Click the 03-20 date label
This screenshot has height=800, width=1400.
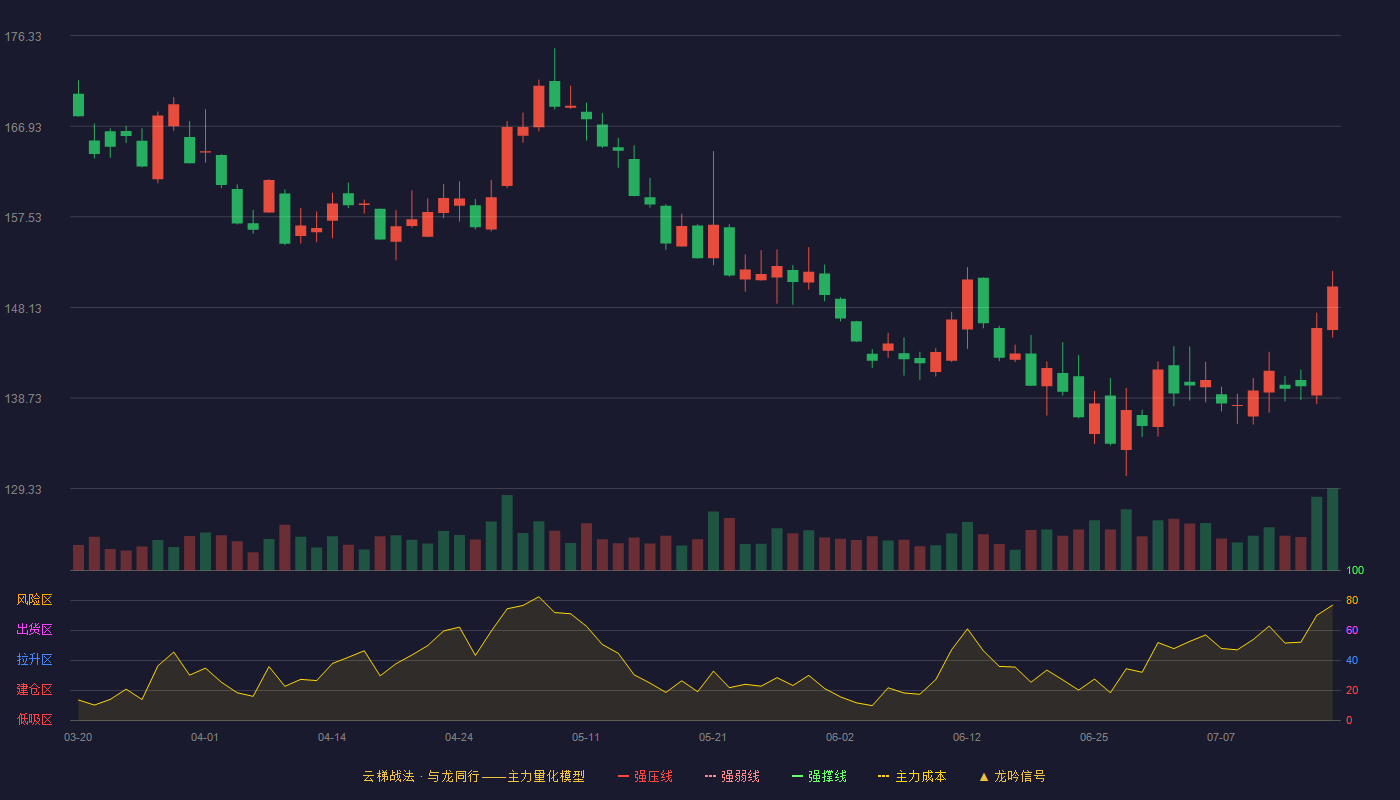pyautogui.click(x=78, y=737)
